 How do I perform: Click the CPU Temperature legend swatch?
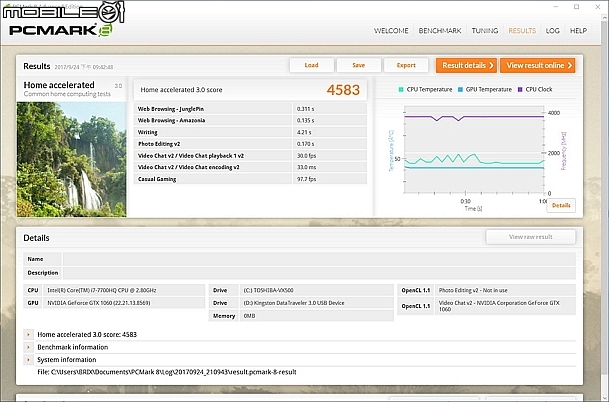(401, 89)
